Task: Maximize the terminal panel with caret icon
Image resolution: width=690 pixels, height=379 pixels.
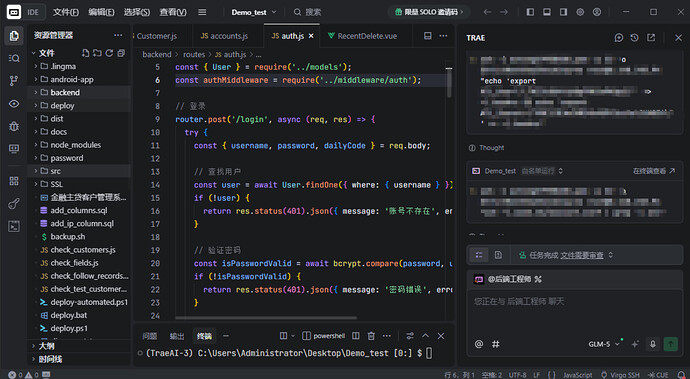Action: (426, 336)
